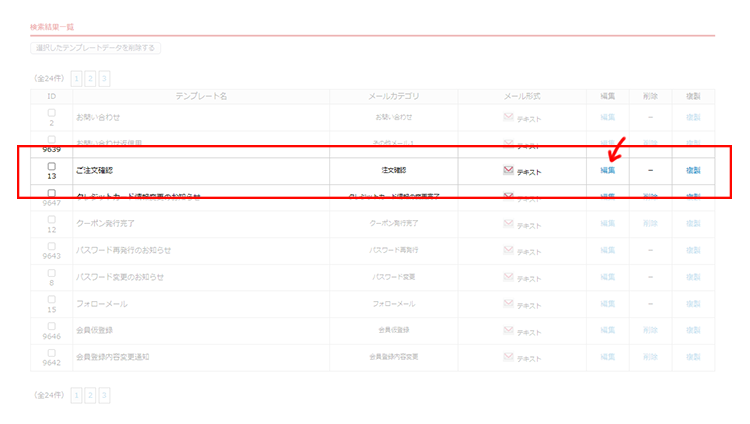
Task: Duplicate クーポン発行完了 with 複製
Action: pos(693,223)
